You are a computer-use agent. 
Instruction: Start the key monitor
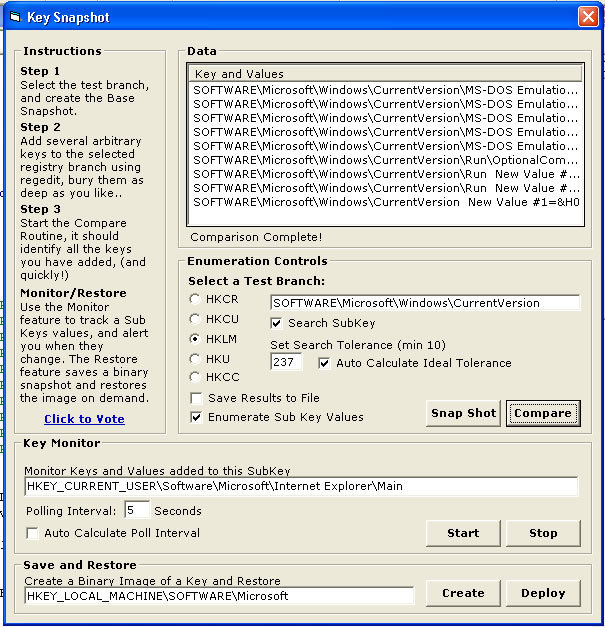tap(463, 533)
